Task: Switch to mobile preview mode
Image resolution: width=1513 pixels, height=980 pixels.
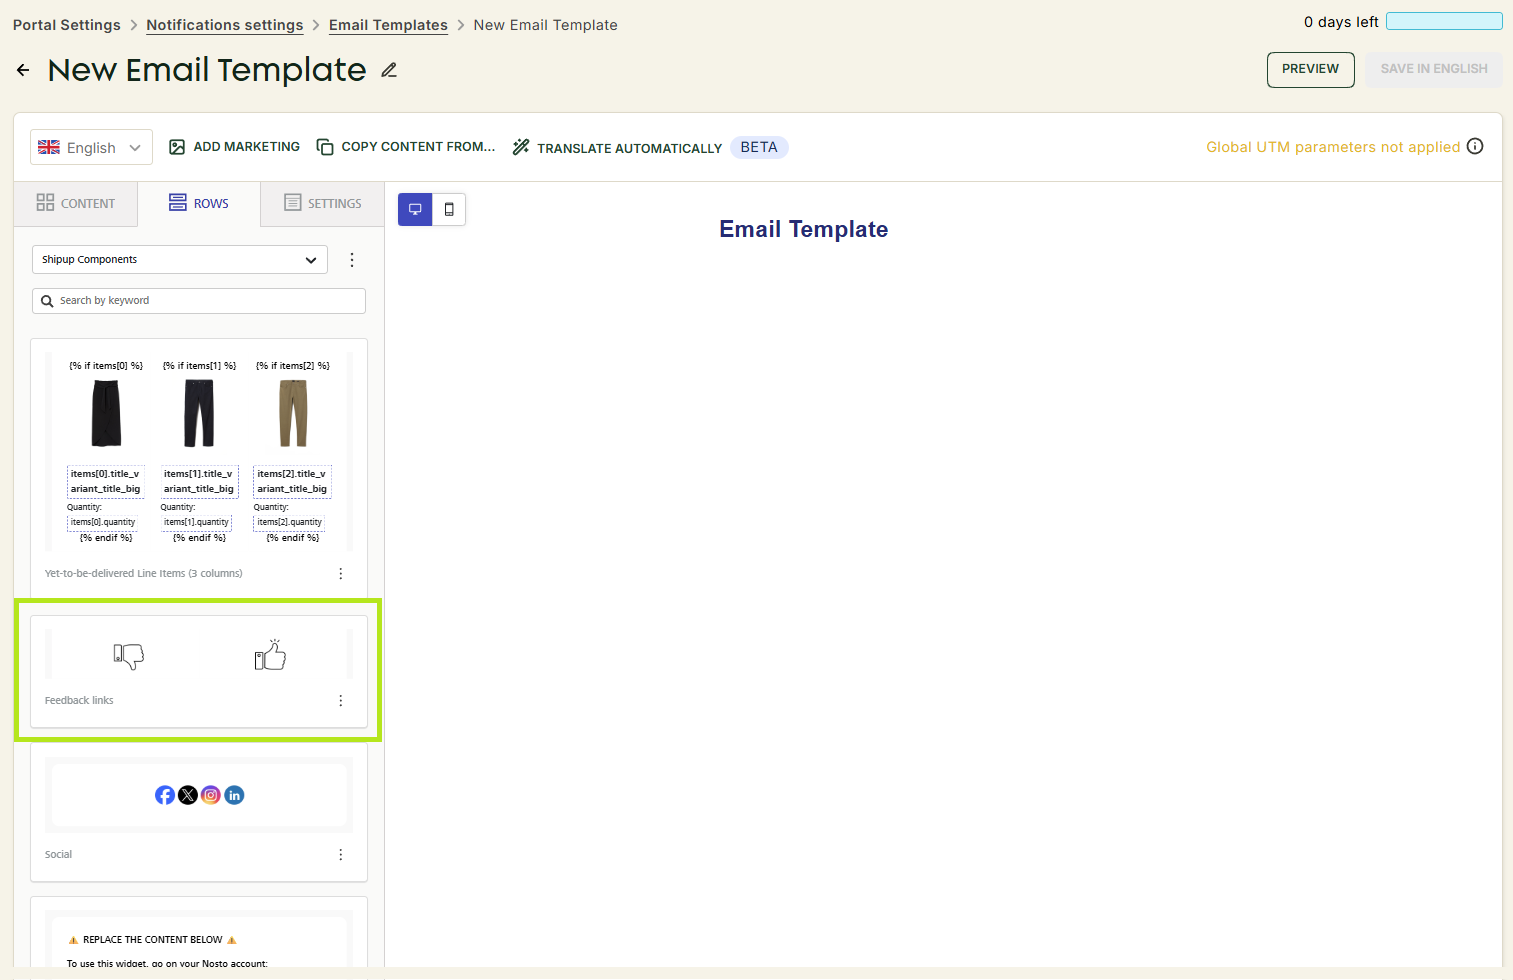Action: click(x=449, y=209)
